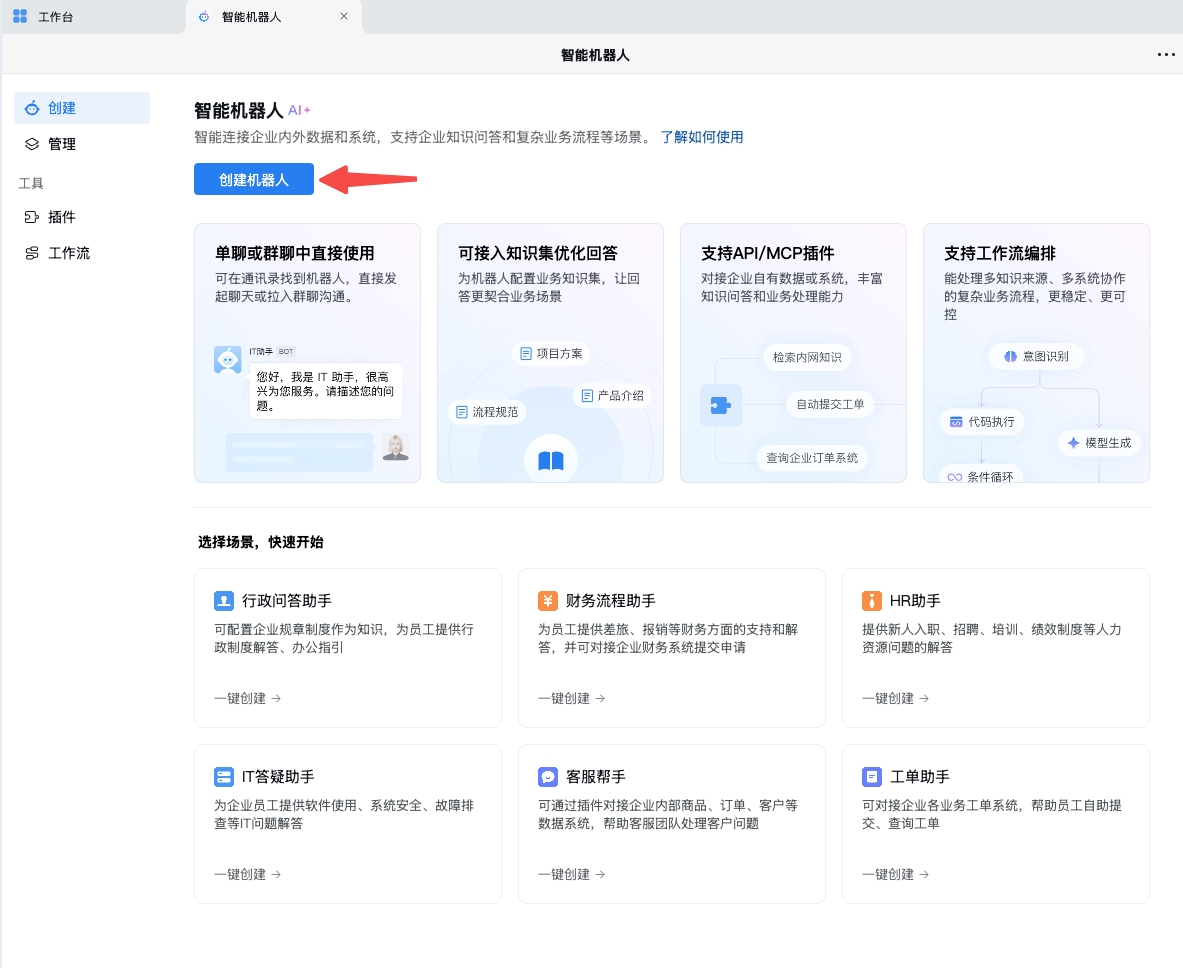
Task: Select 创建 in the sidebar
Action: 81,108
